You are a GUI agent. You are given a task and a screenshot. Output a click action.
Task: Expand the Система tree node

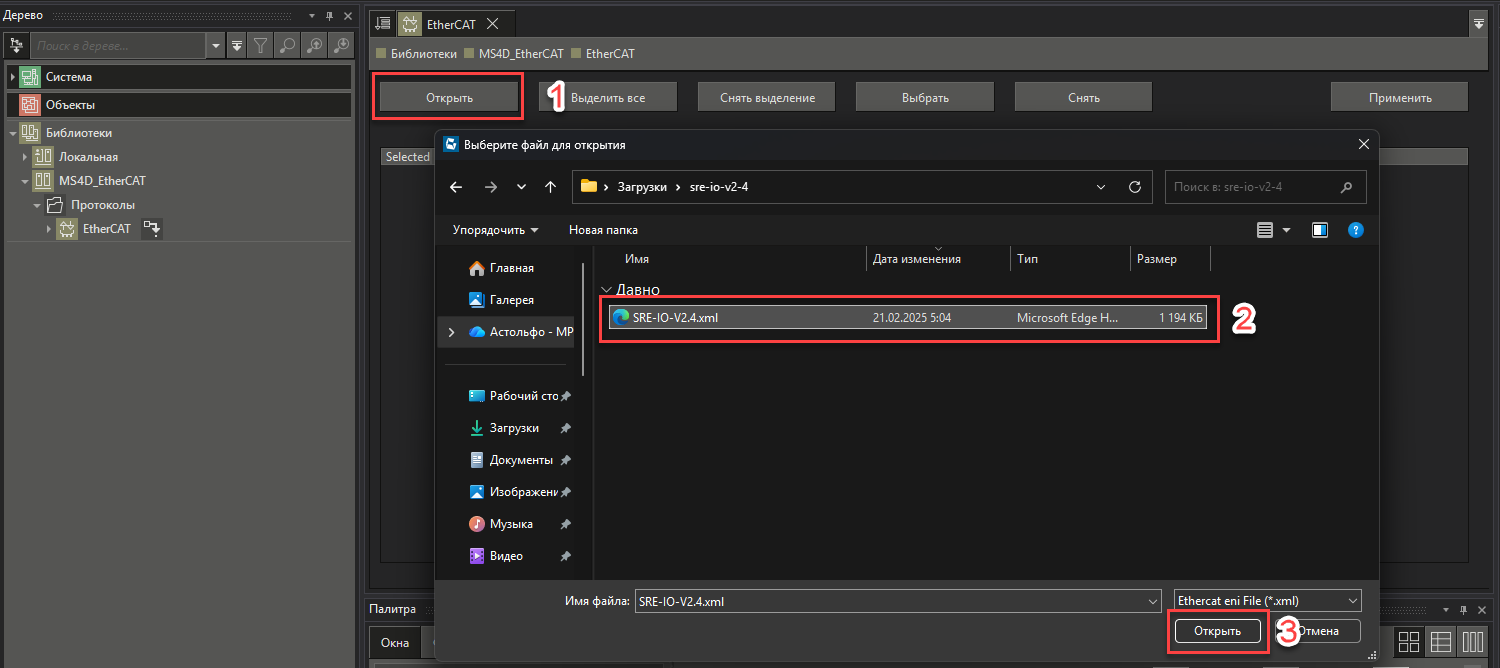tap(13, 77)
